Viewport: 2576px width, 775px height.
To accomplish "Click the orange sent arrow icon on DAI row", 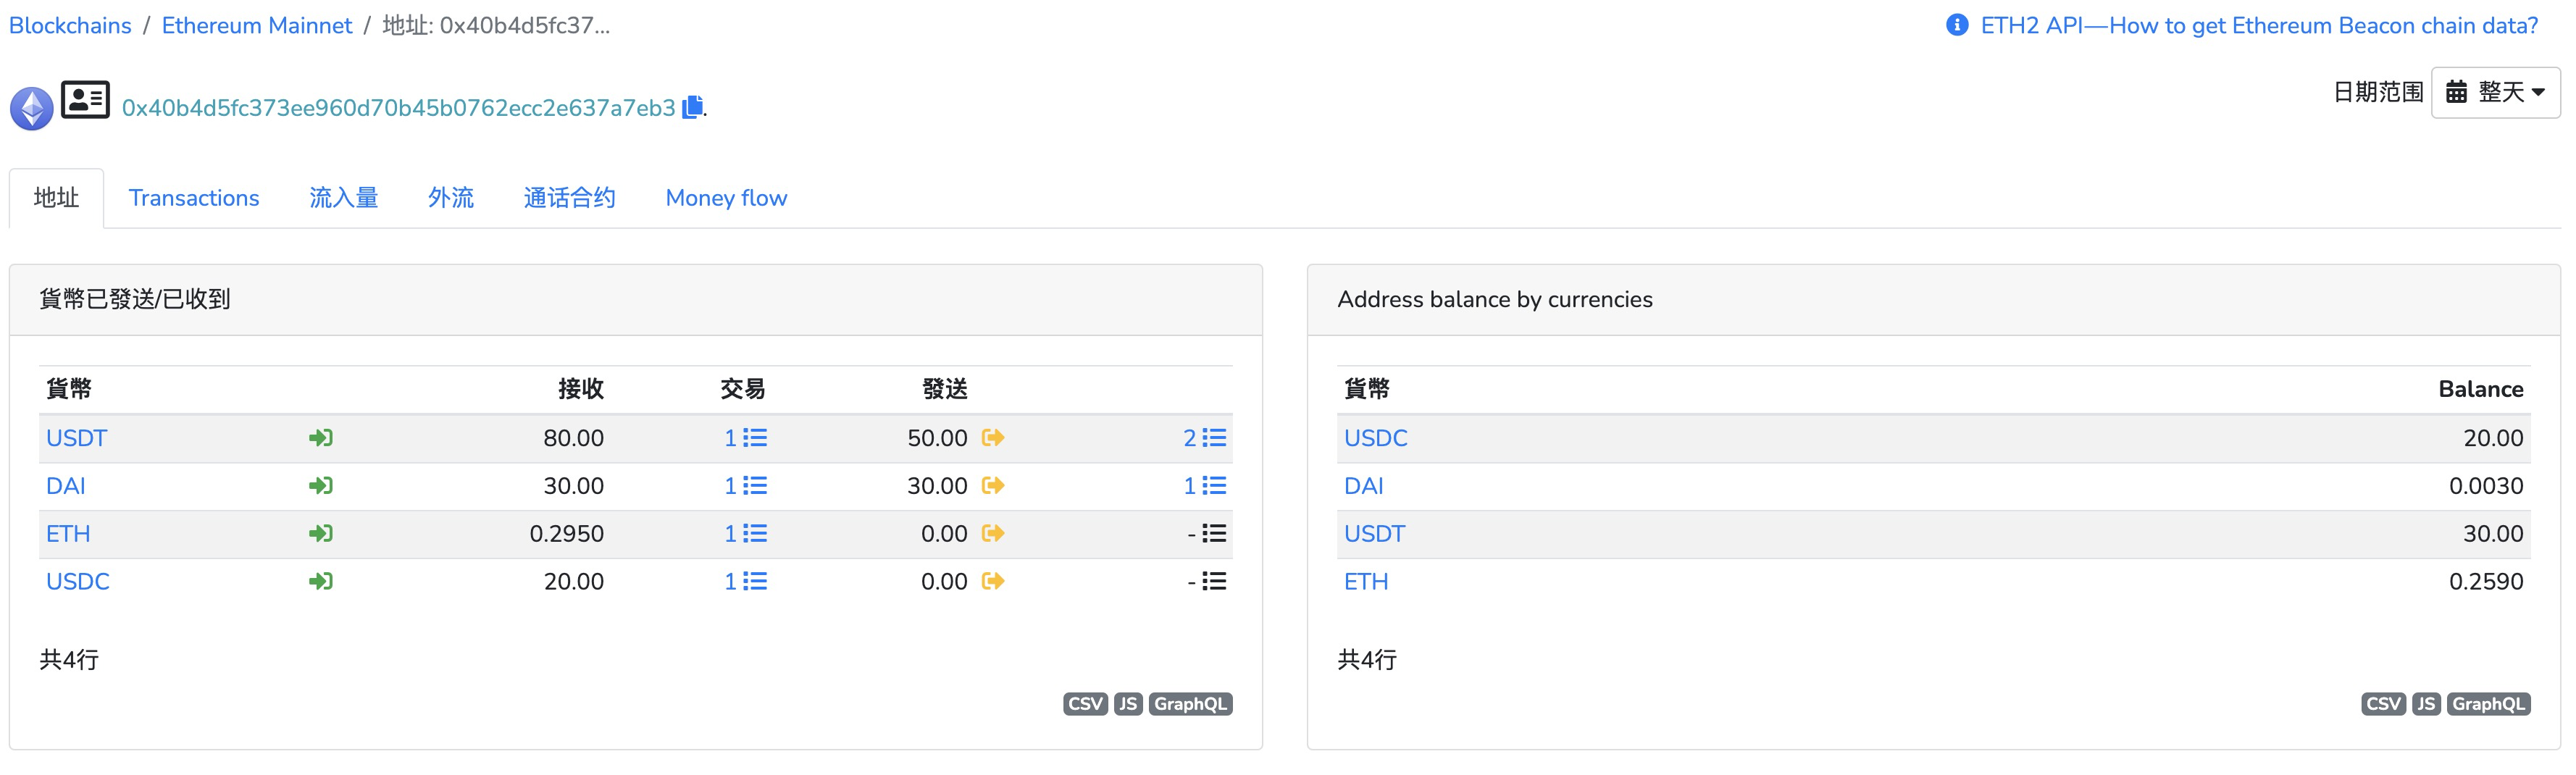I will 992,485.
